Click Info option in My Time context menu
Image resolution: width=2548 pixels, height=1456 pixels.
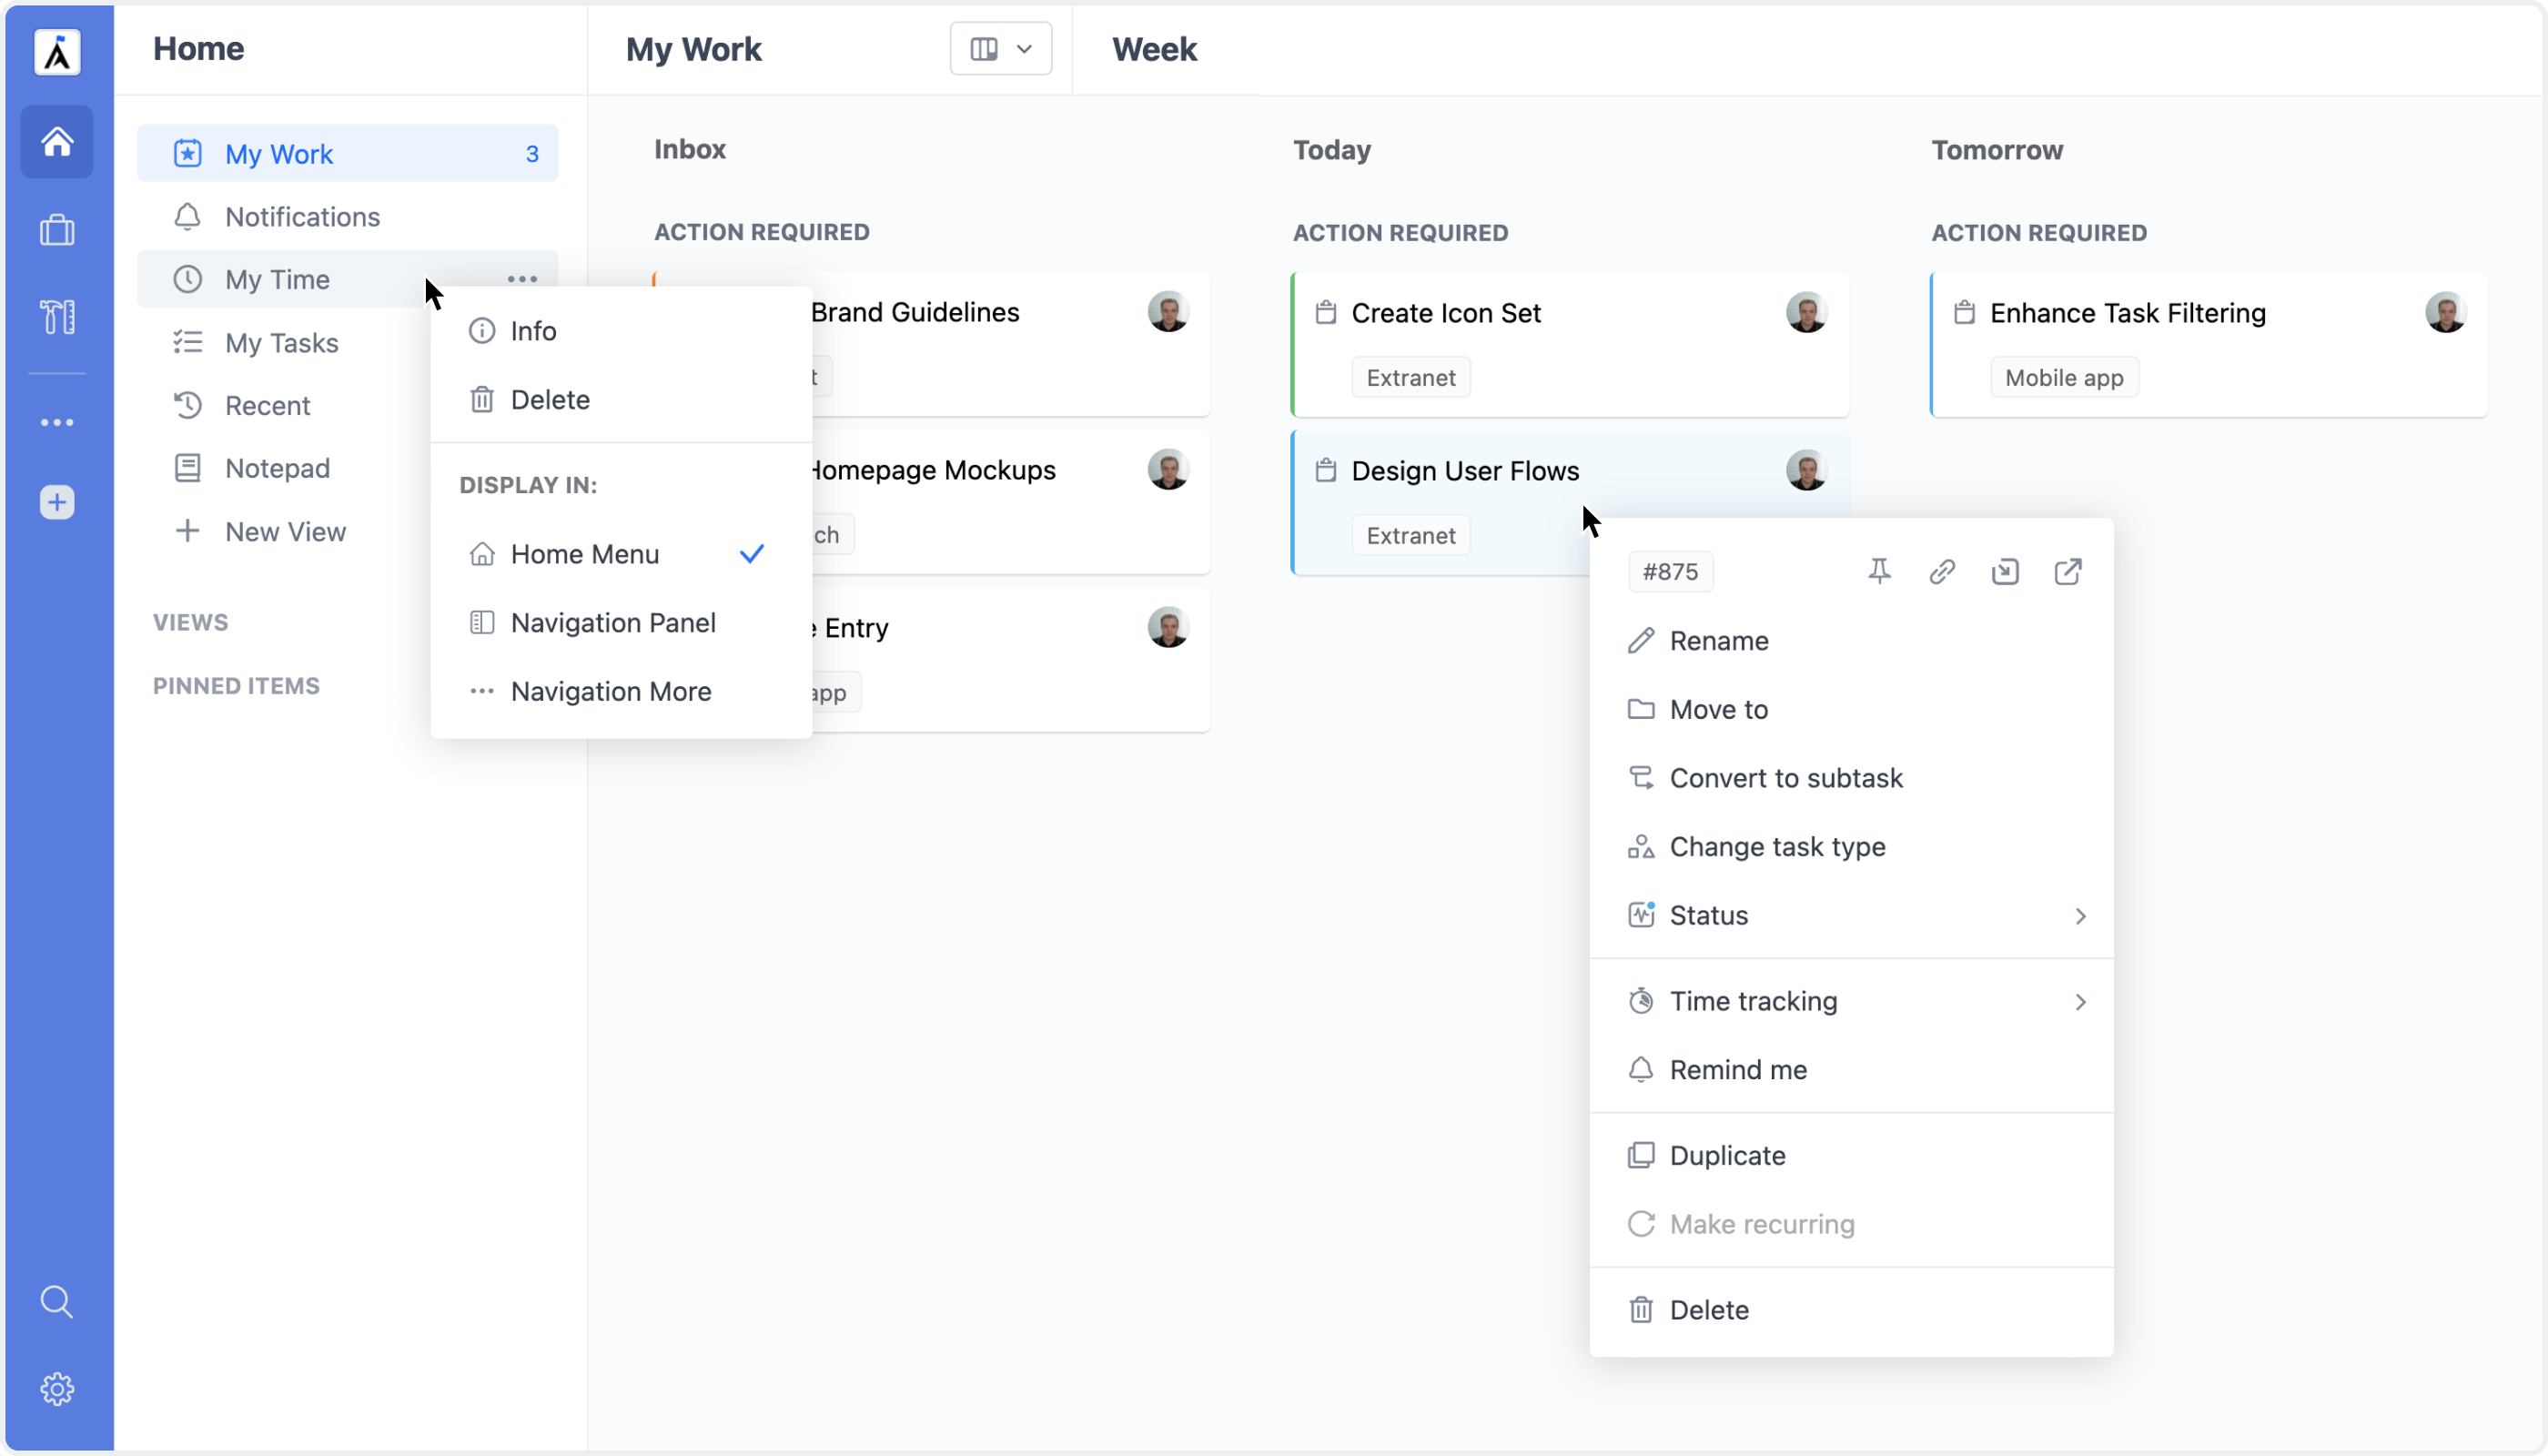(x=532, y=330)
